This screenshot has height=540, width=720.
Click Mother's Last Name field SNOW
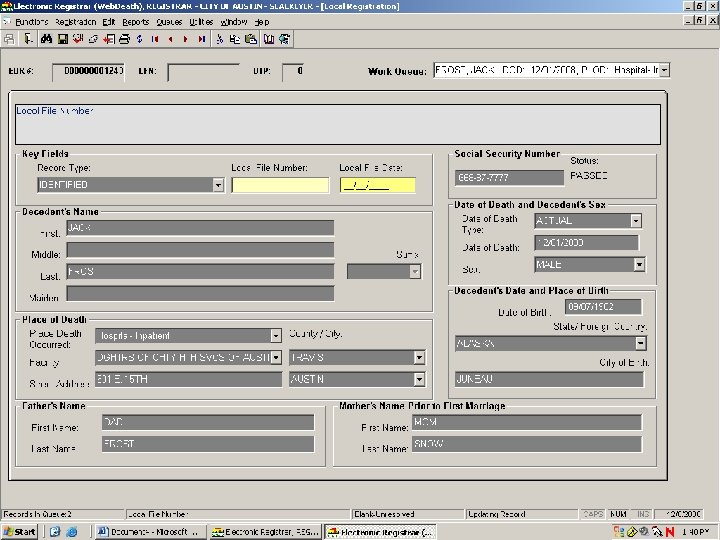click(x=527, y=444)
